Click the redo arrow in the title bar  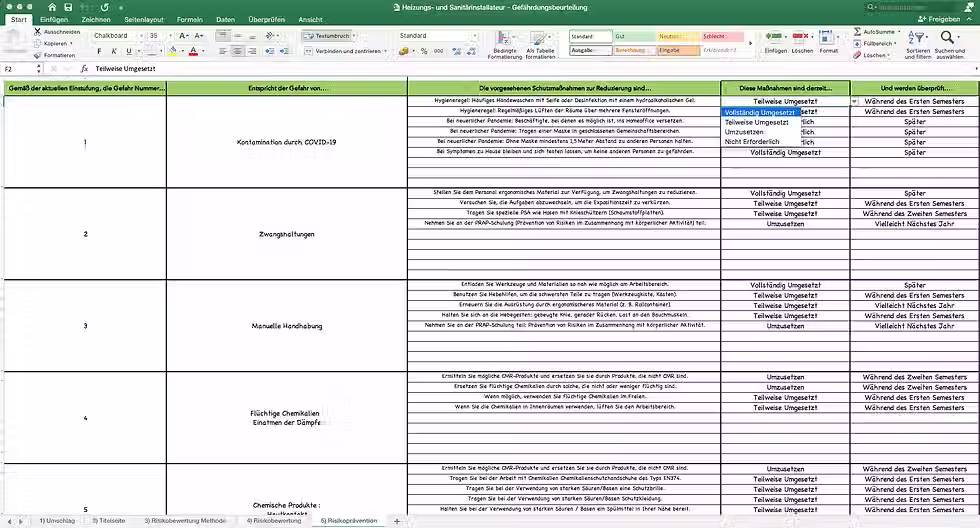pos(104,7)
